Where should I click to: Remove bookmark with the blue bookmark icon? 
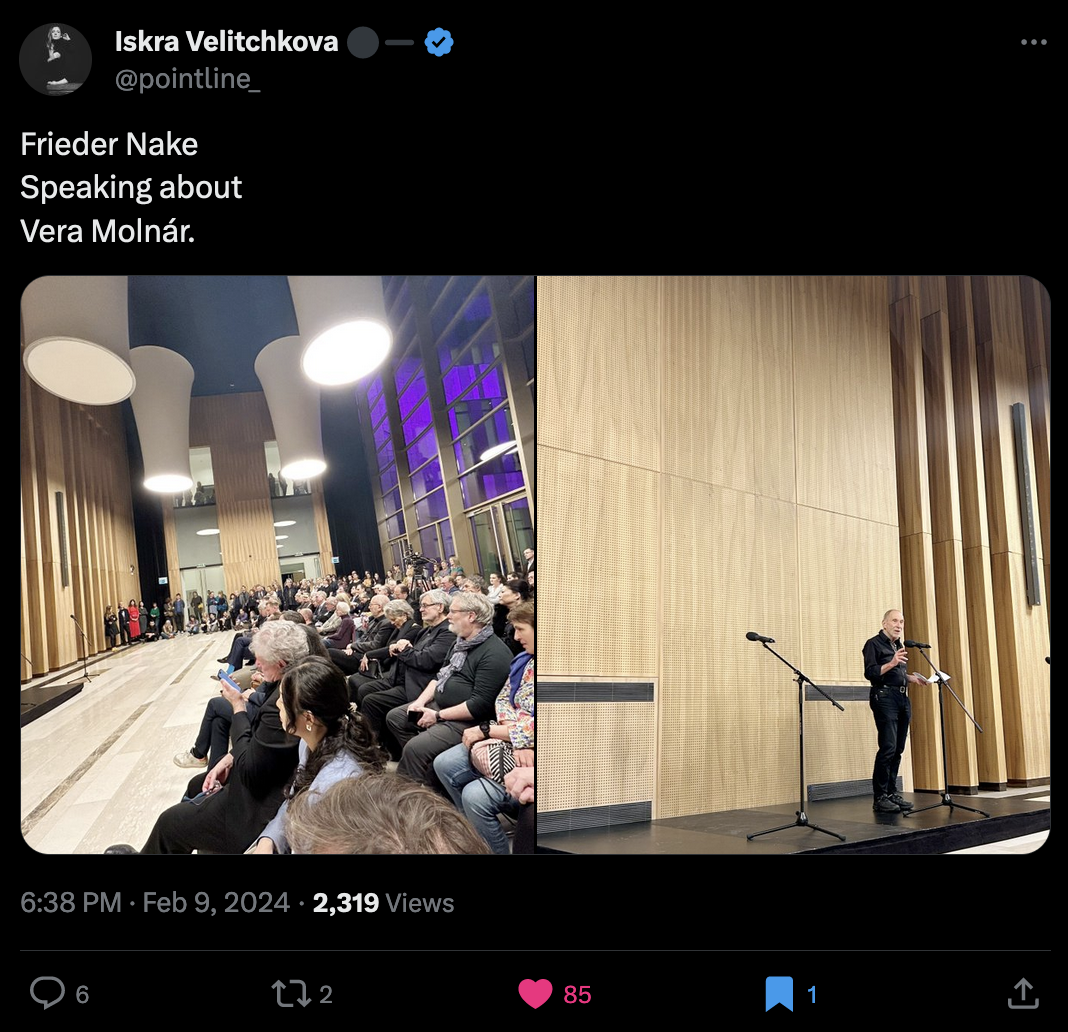[779, 994]
